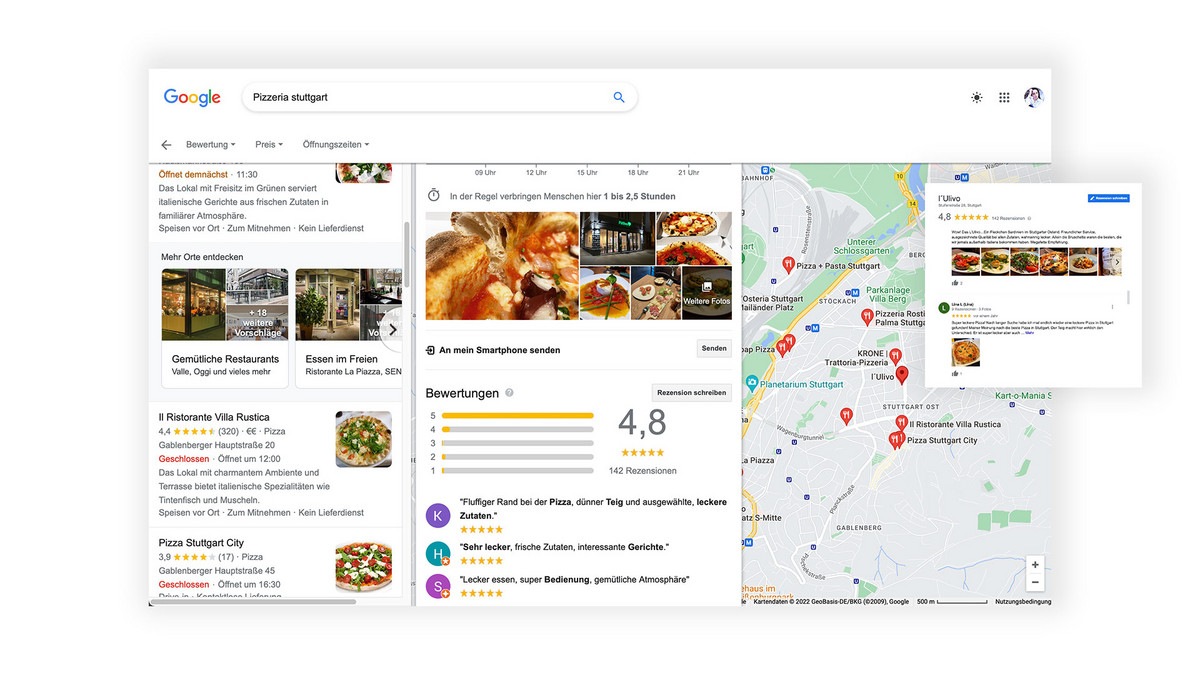
Task: Click reviewer avatar letter S
Action: coord(437,586)
